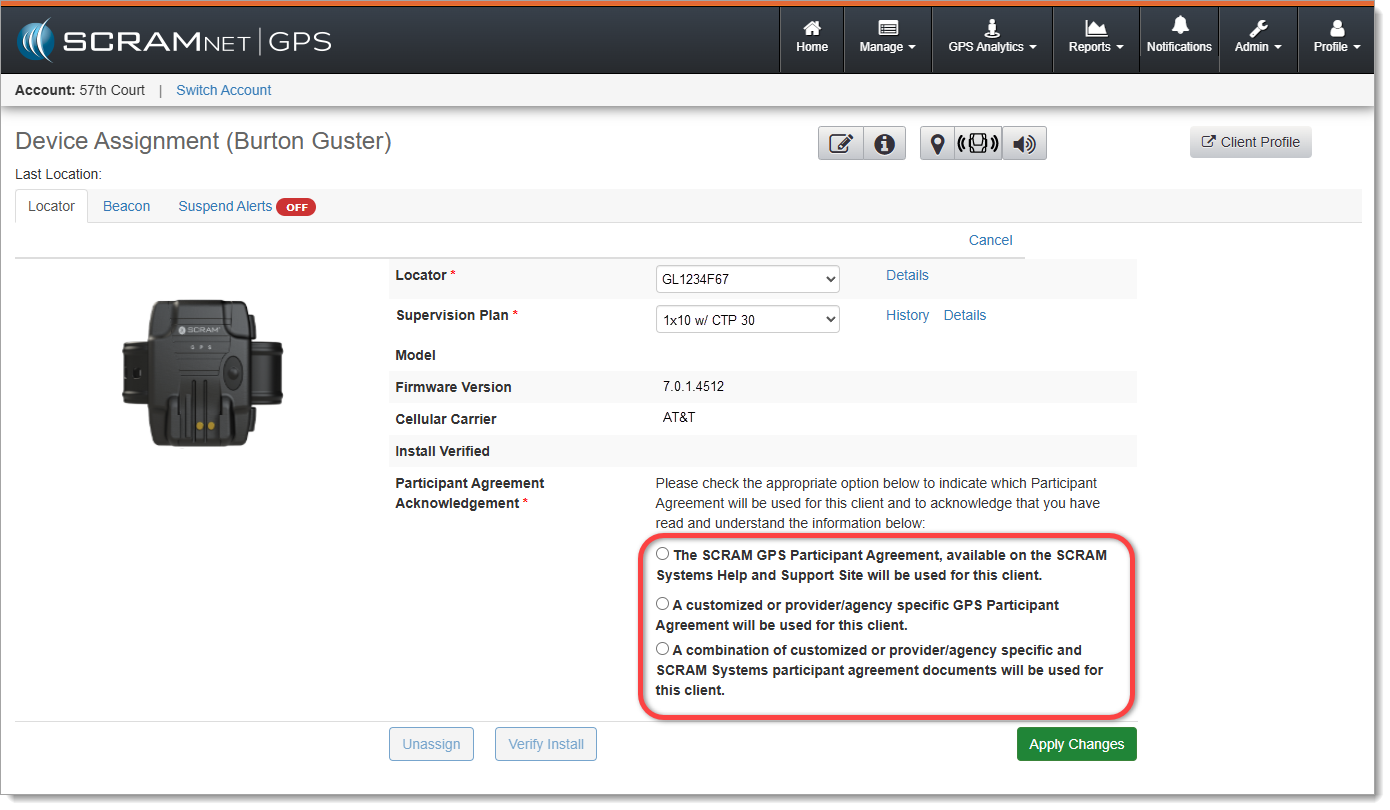This screenshot has height=810, width=1390.
Task: Expand the Supervision Plan dropdown
Action: [x=748, y=320]
